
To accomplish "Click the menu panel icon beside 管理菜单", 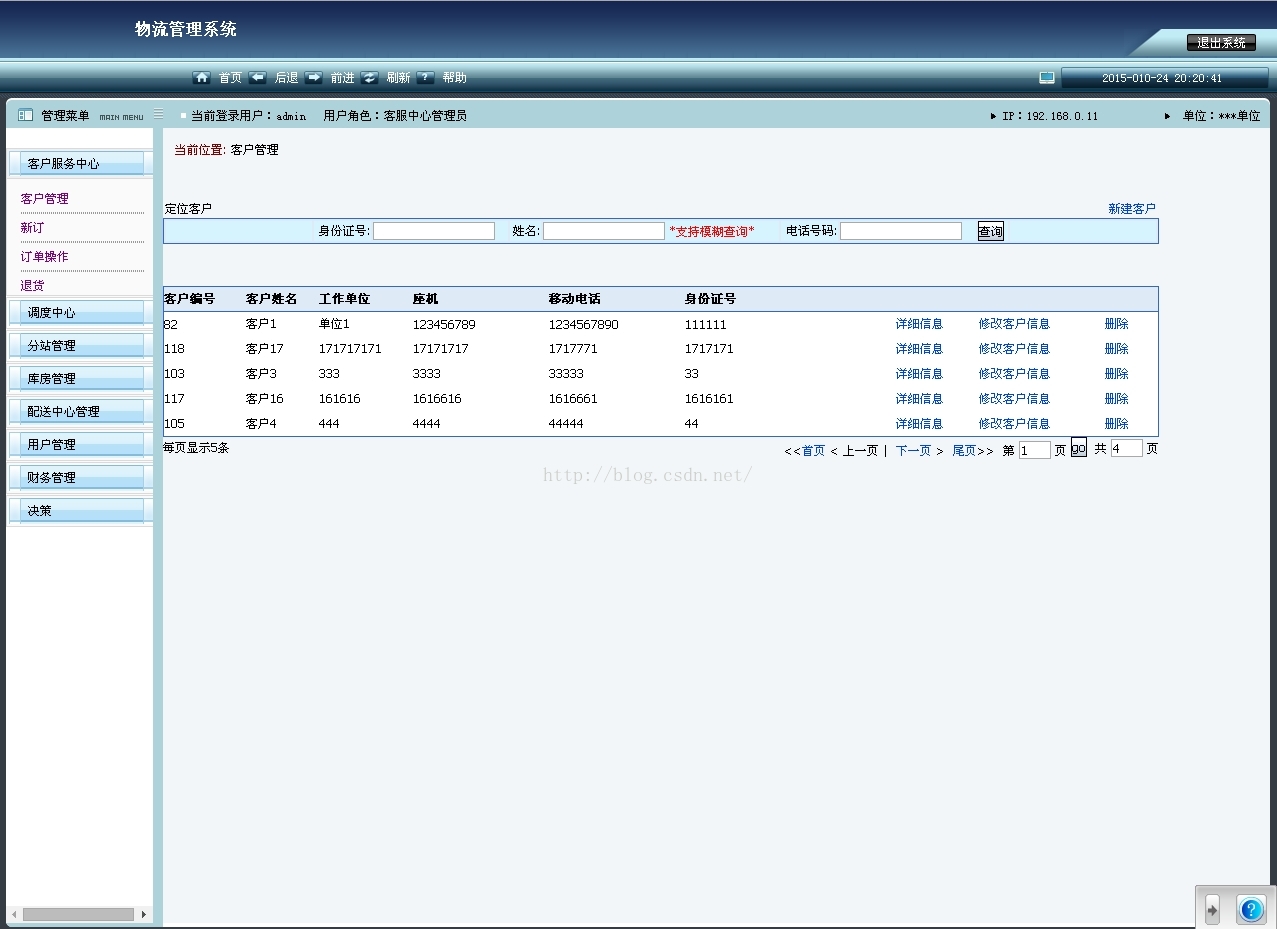I will (26, 115).
